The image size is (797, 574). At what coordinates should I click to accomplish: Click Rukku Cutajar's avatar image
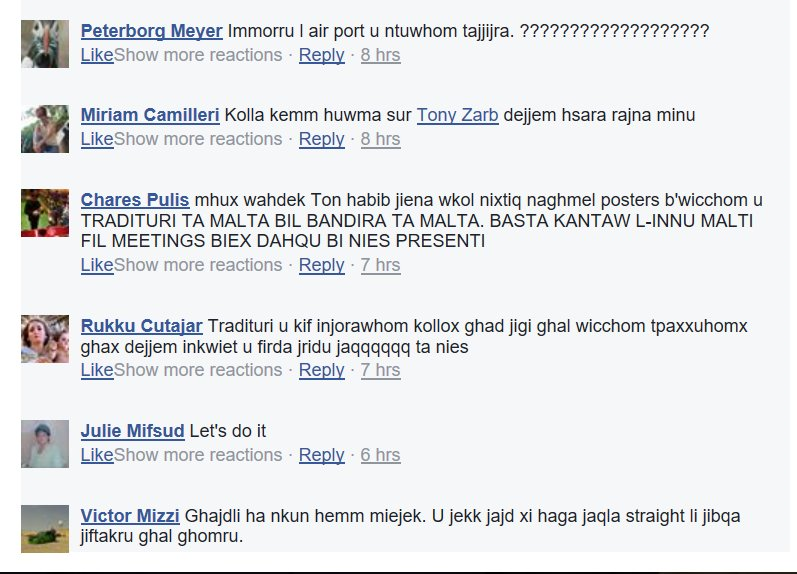click(x=45, y=339)
